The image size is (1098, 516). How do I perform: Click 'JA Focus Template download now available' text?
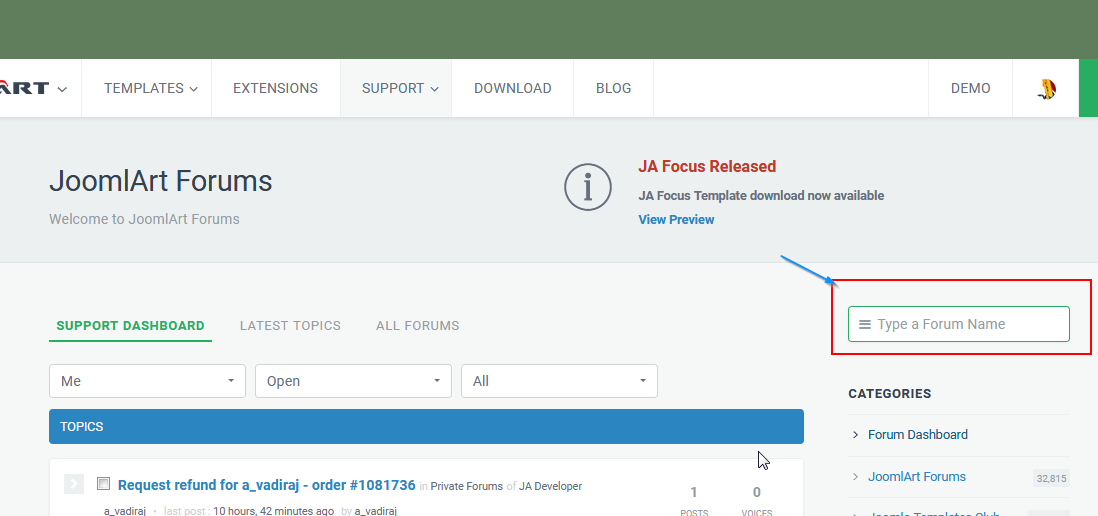click(x=760, y=195)
